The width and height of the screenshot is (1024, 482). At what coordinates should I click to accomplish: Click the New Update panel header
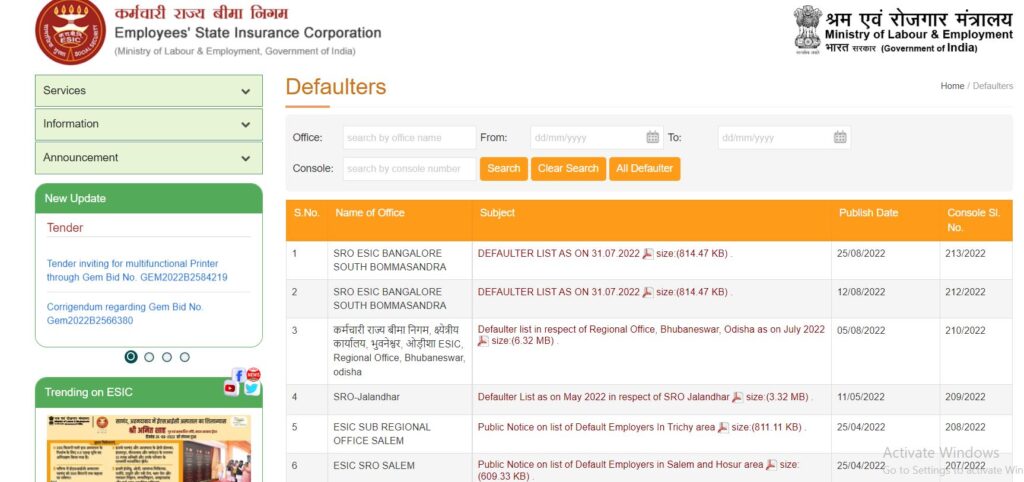[149, 199]
